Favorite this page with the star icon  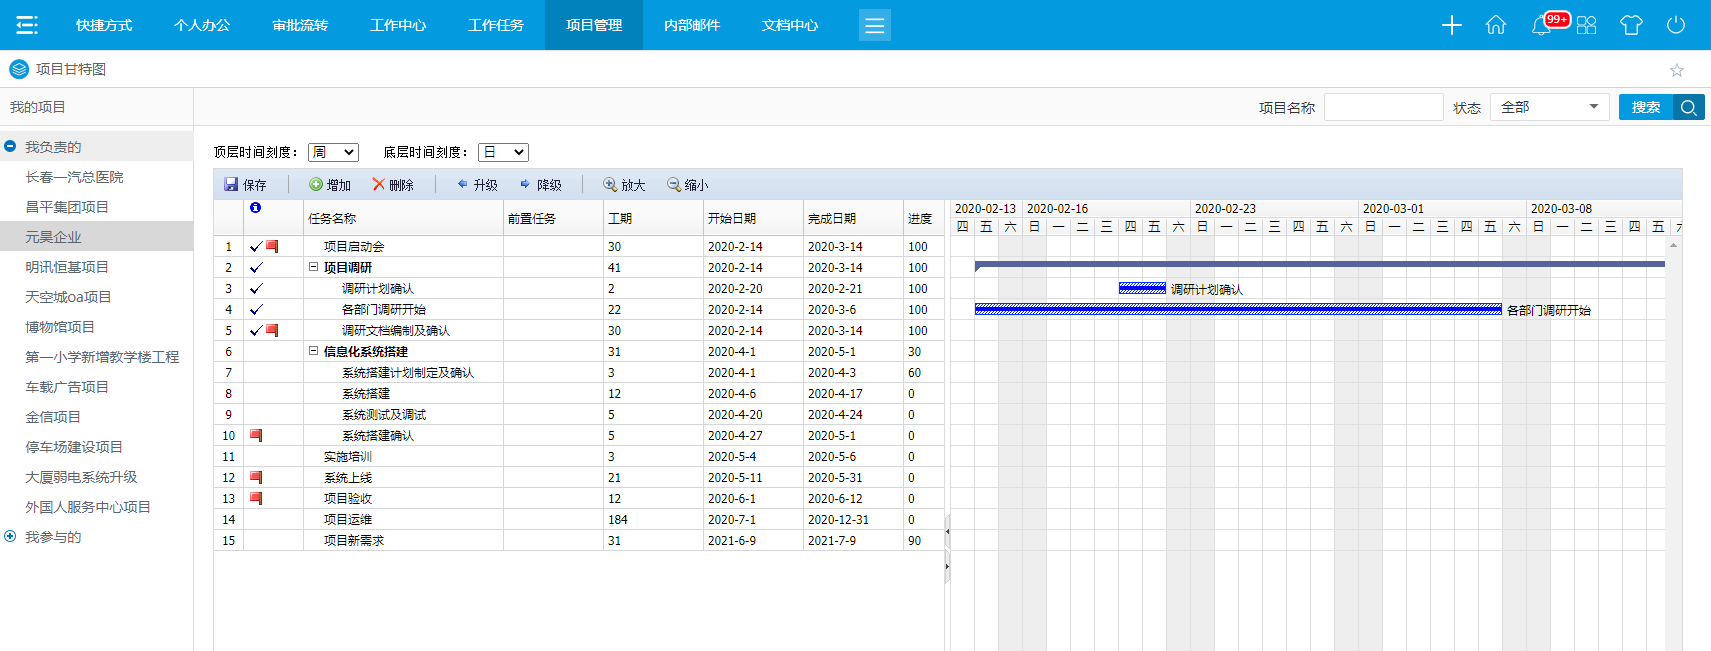[x=1677, y=70]
